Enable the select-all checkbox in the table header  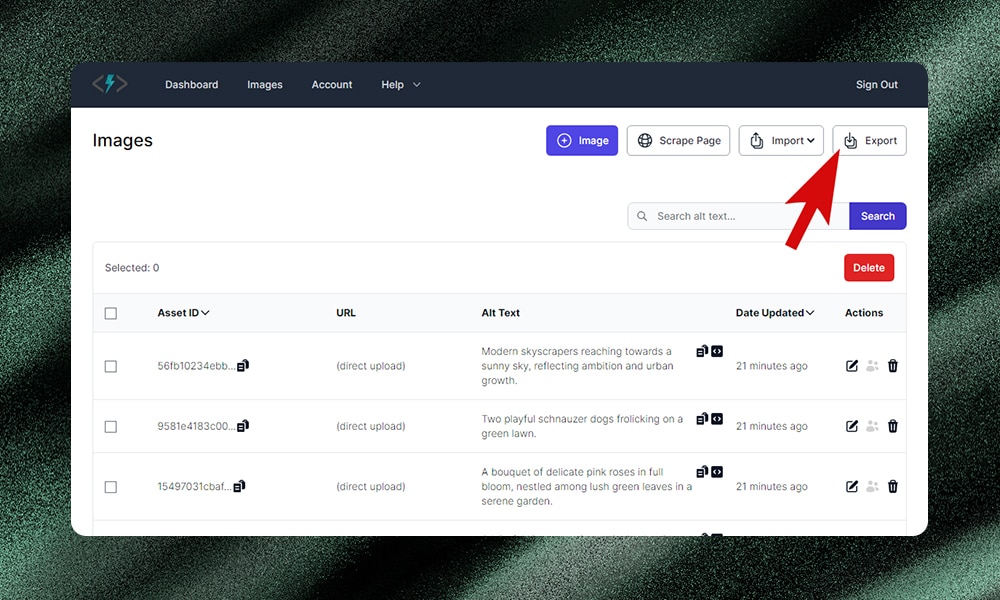[111, 313]
